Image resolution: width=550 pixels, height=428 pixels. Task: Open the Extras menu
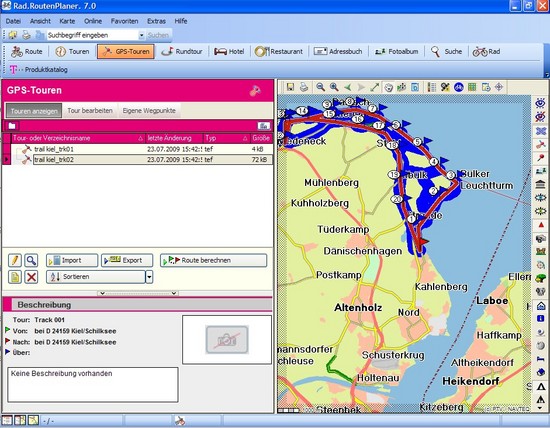156,21
